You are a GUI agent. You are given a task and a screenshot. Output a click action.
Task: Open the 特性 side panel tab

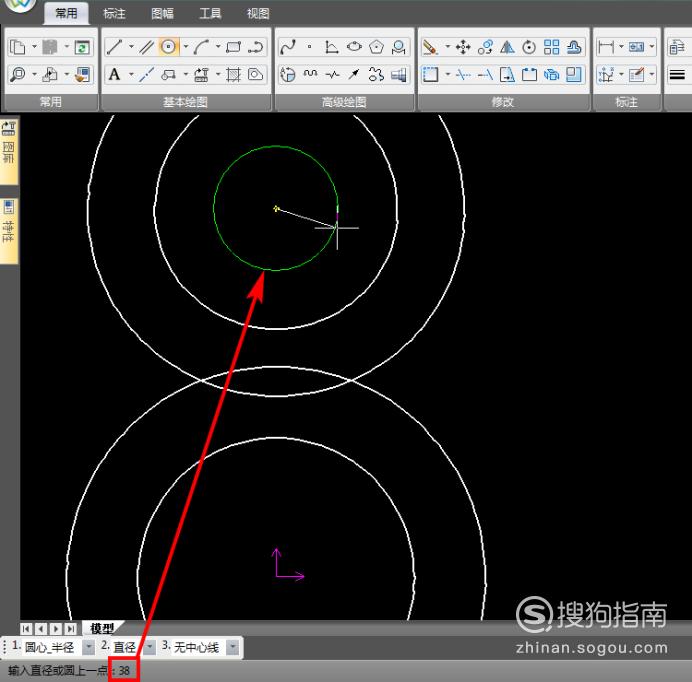[9, 231]
